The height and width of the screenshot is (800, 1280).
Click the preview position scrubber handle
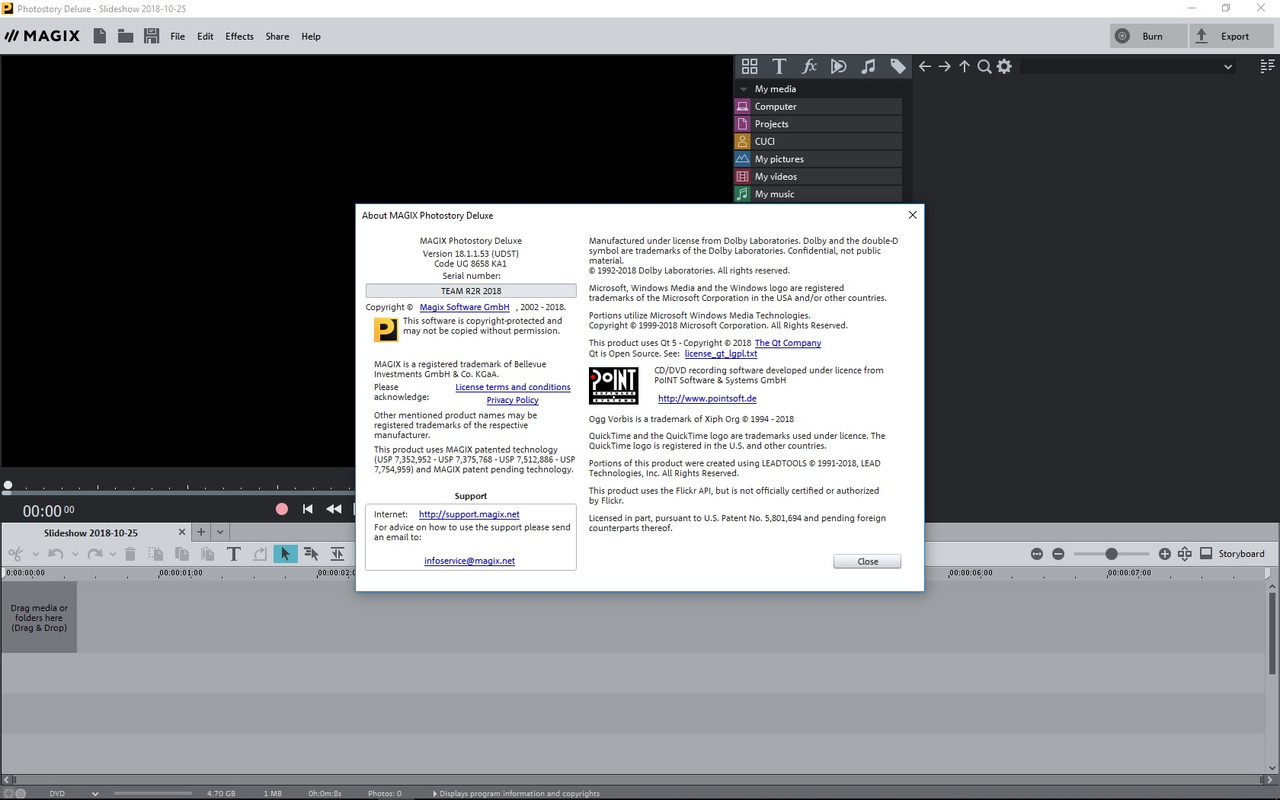8,487
